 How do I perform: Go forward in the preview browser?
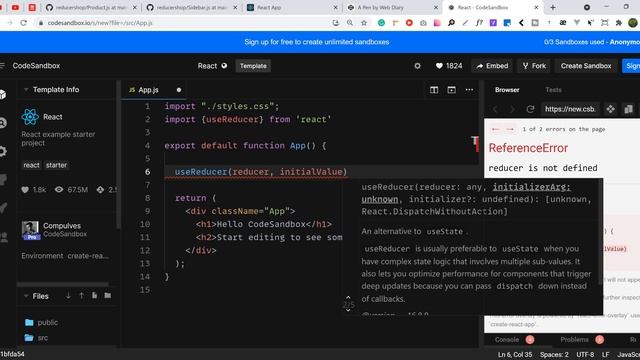(512, 109)
